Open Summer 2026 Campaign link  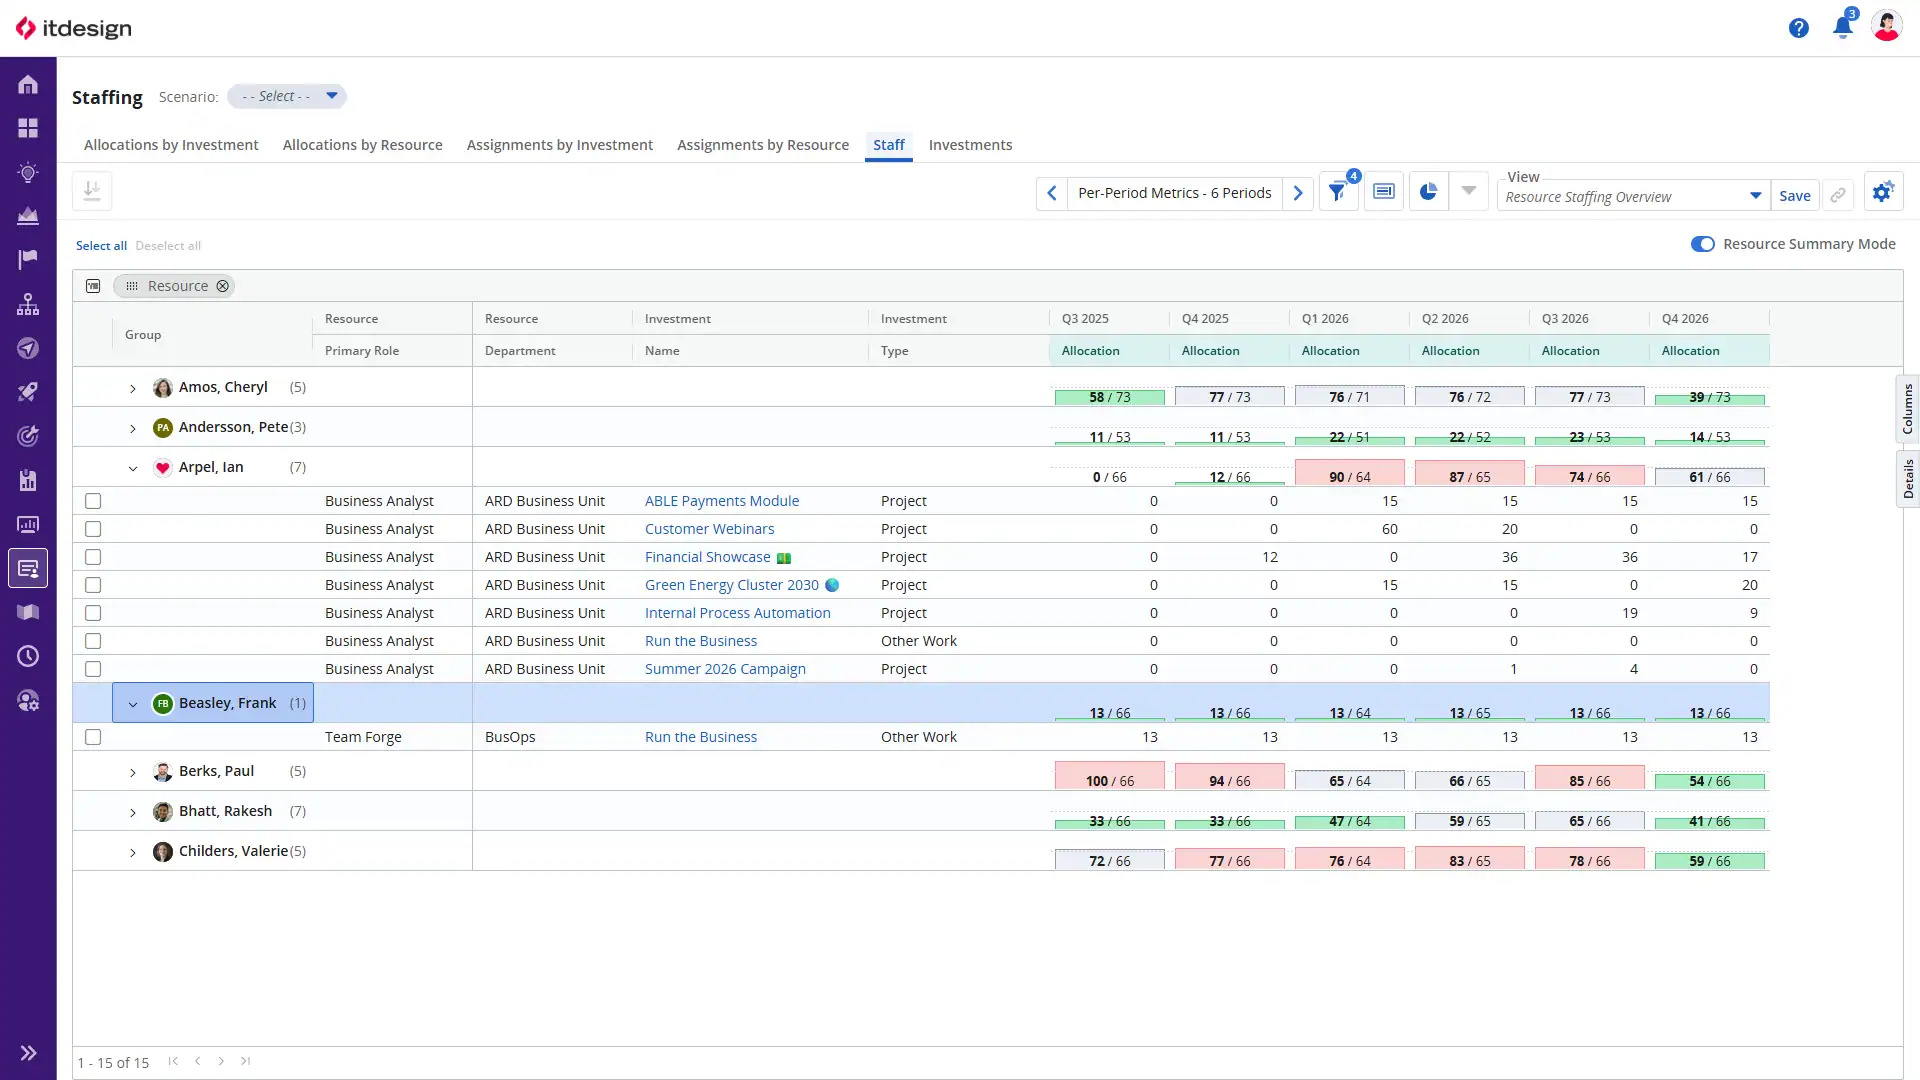click(725, 669)
